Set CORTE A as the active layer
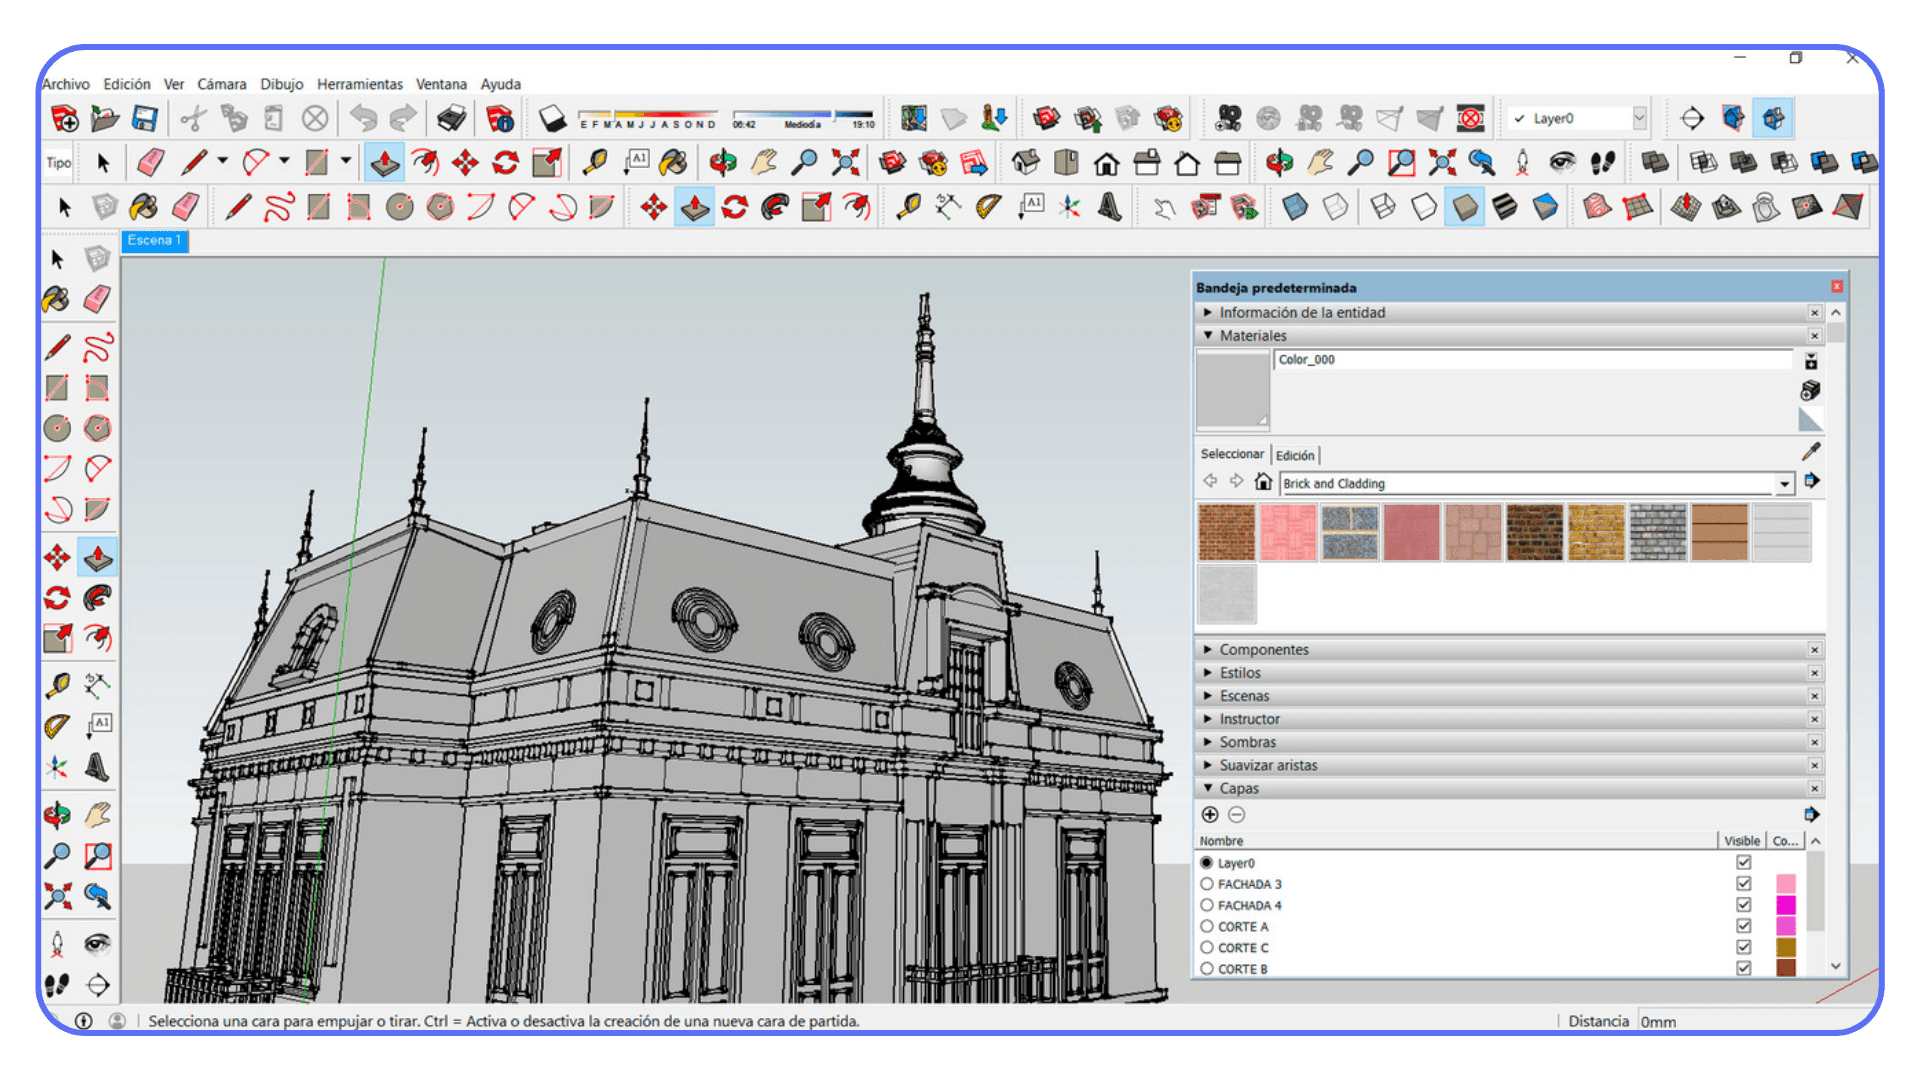The height and width of the screenshot is (1080, 1920). tap(1208, 926)
